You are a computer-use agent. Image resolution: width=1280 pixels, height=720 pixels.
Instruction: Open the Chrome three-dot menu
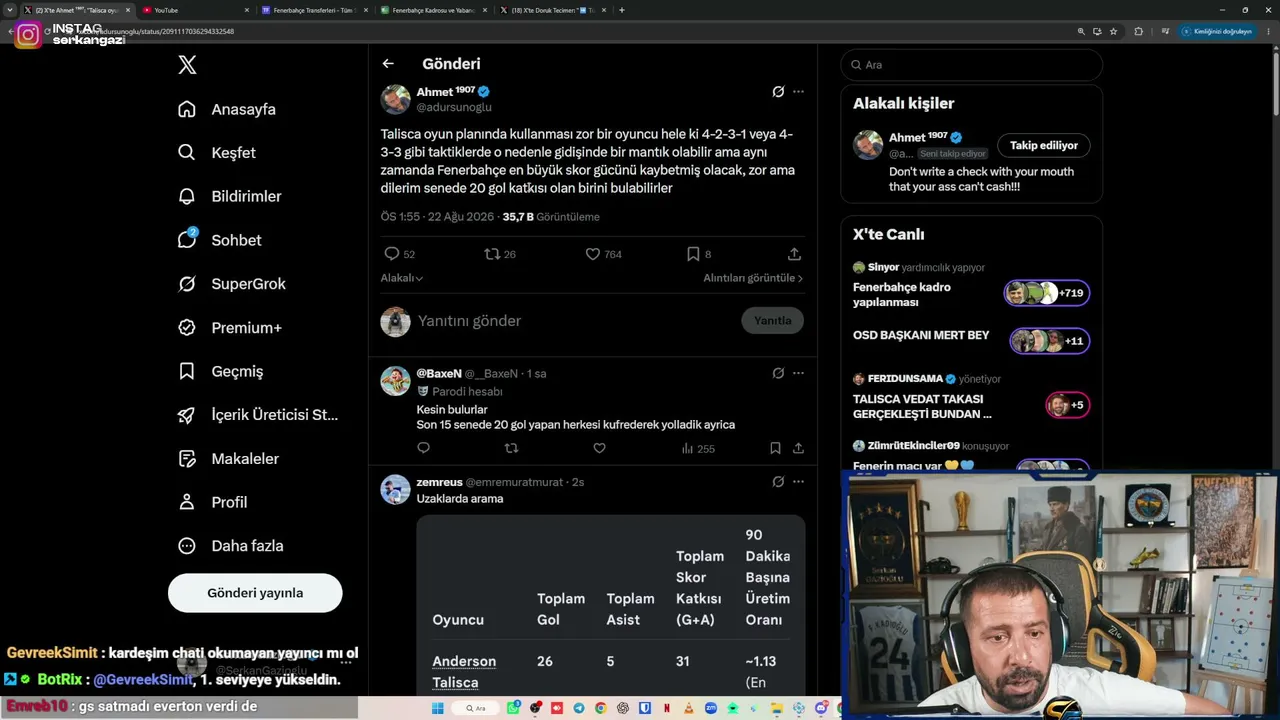[1268, 31]
